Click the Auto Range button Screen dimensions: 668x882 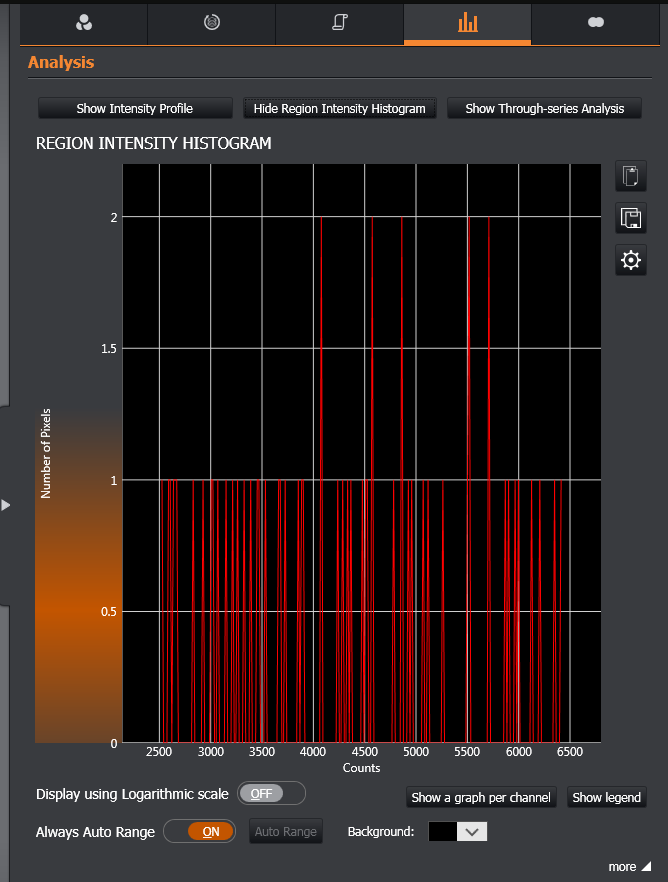(x=286, y=831)
